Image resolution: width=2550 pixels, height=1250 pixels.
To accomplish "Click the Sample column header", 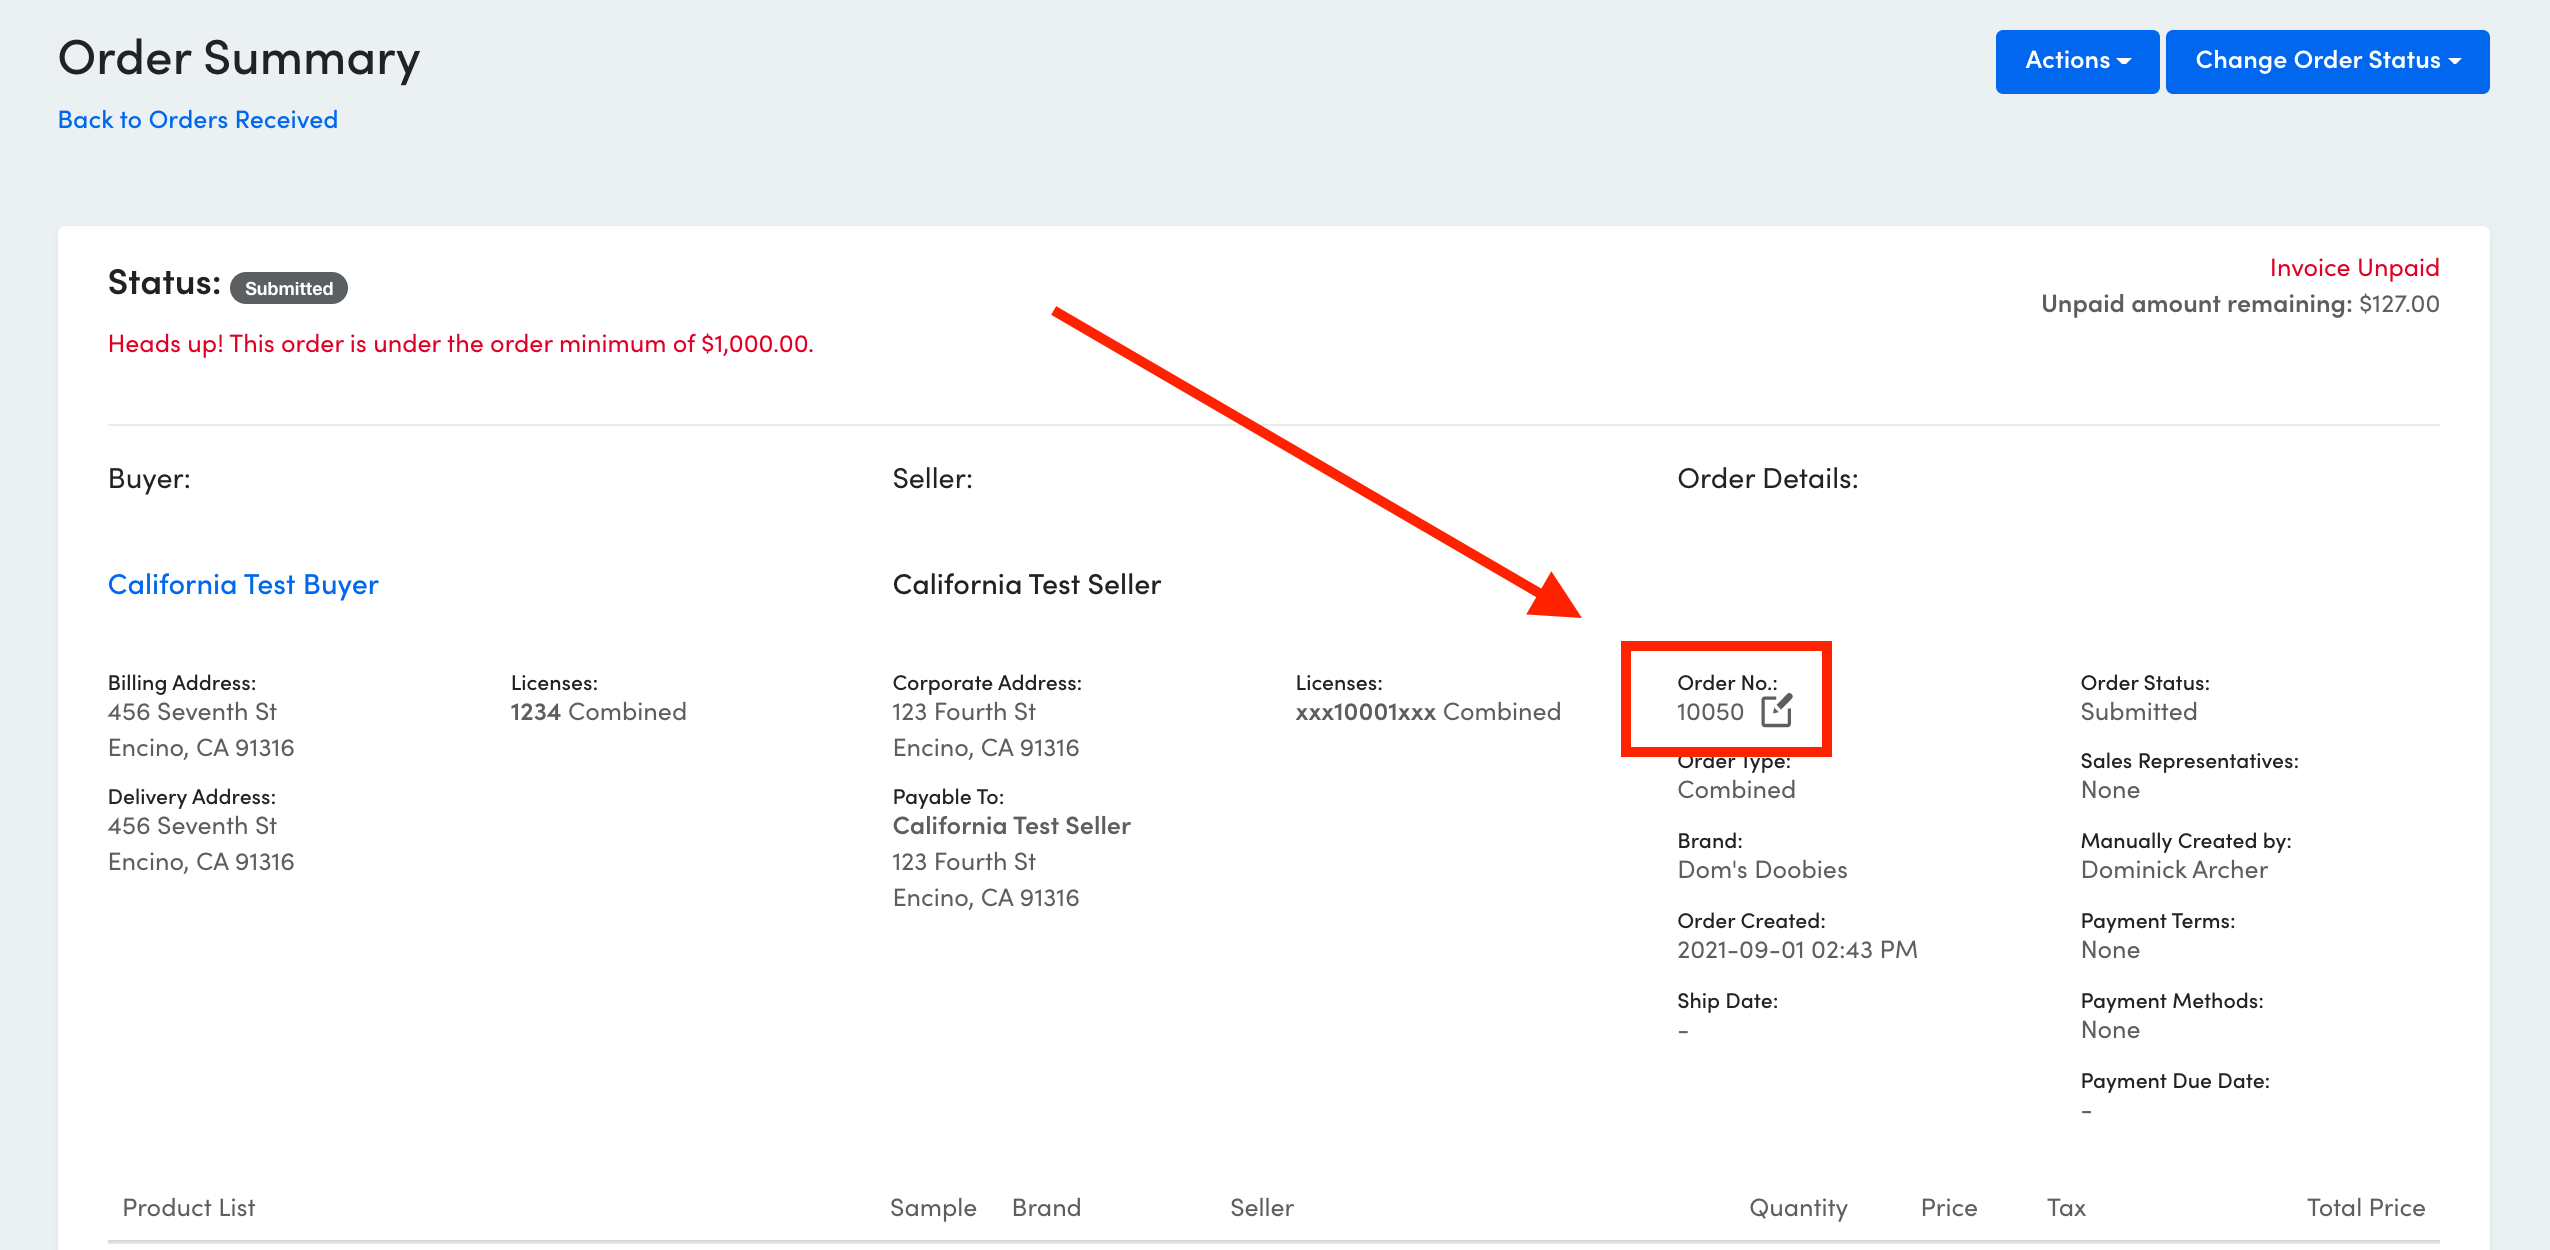I will [933, 1208].
